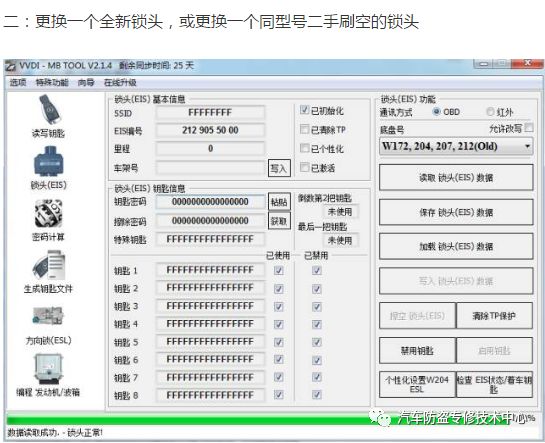
Task: Toggle 钥匙 3 已禁用 checkbox
Action: [x=317, y=306]
